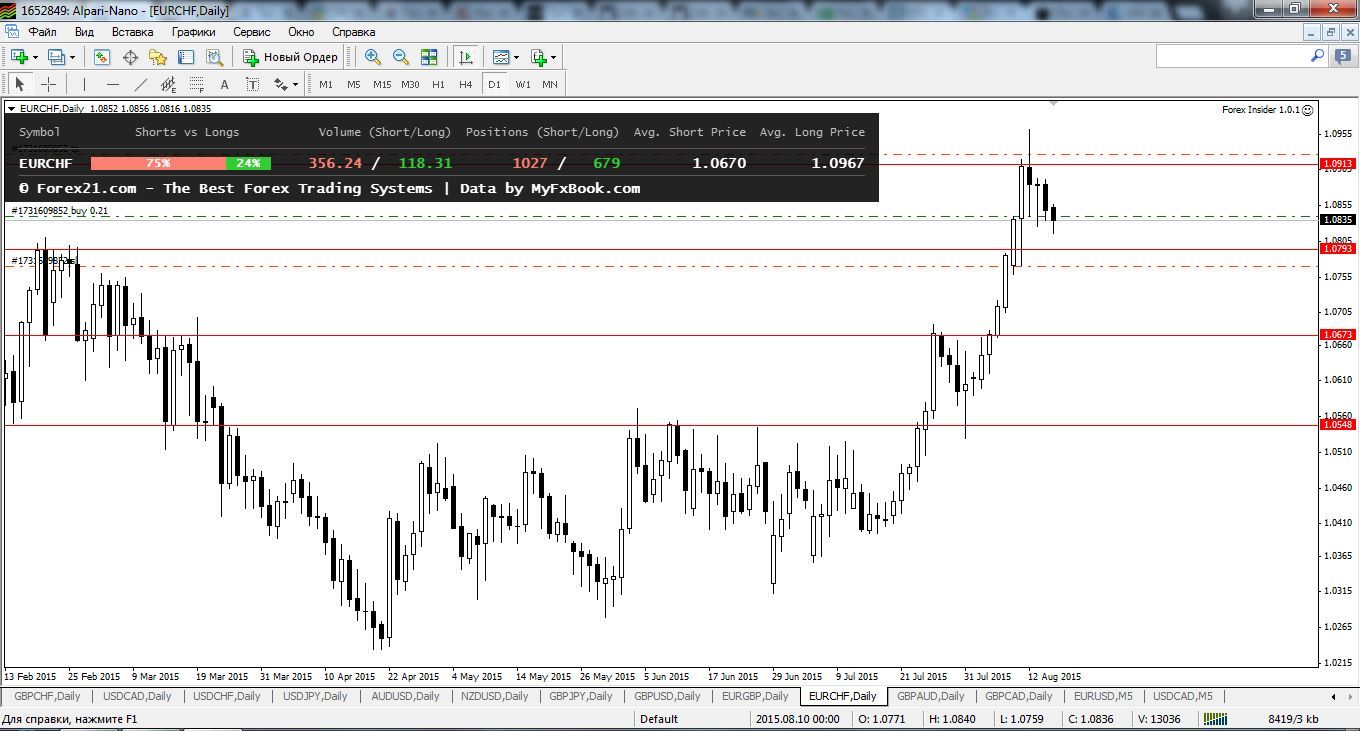The image size is (1360, 731).
Task: Toggle chart Auto Scroll button
Action: click(x=465, y=57)
